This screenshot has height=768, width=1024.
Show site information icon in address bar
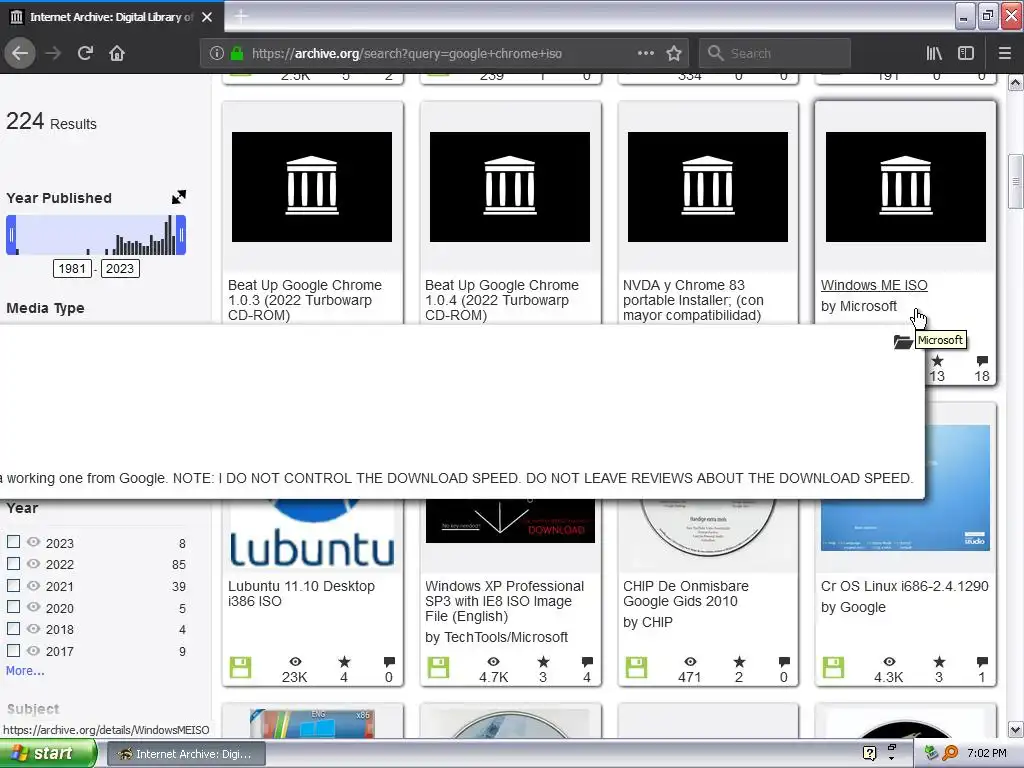[x=216, y=54]
